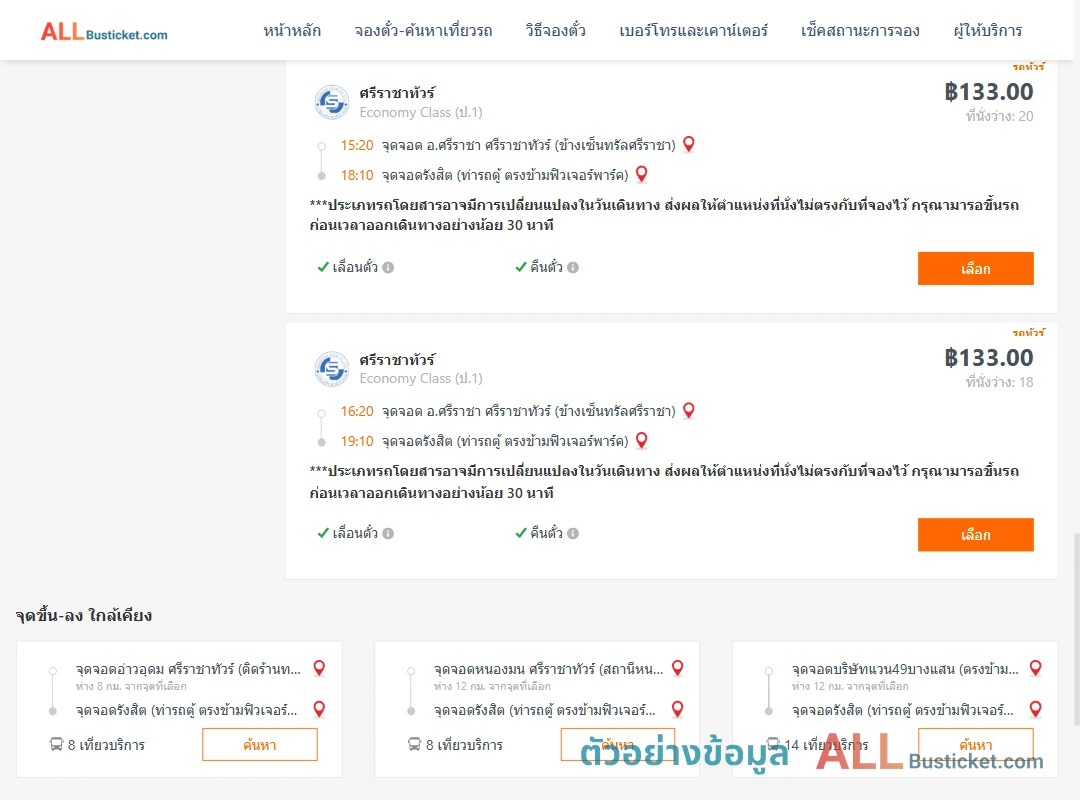The image size is (1080, 800).
Task: Open map pin for 16:20 departure stop
Action: 688,410
